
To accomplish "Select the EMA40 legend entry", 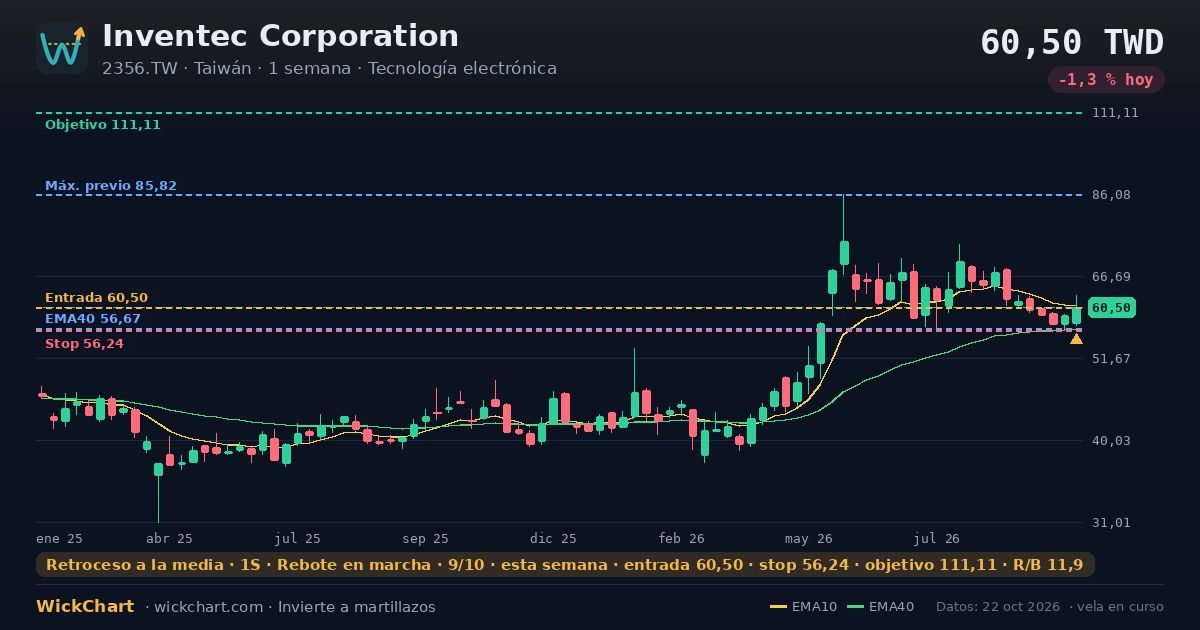I will point(880,607).
